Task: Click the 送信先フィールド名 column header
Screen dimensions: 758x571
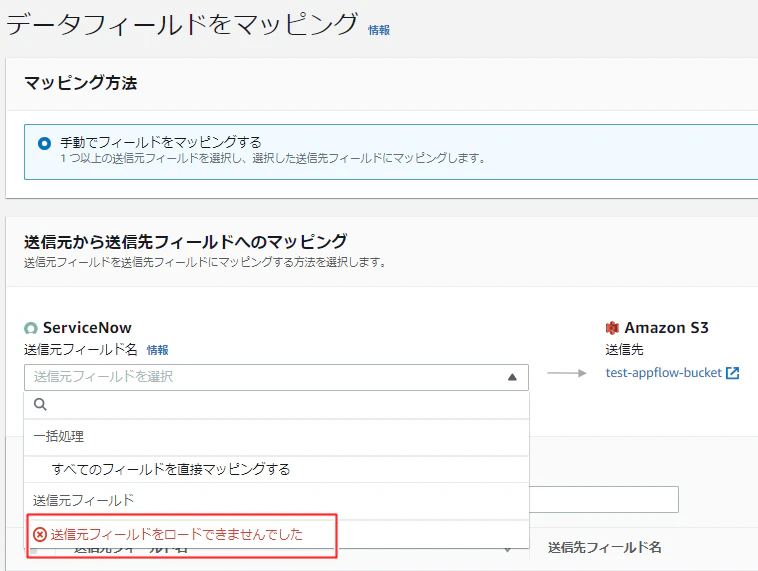Action: (x=604, y=547)
